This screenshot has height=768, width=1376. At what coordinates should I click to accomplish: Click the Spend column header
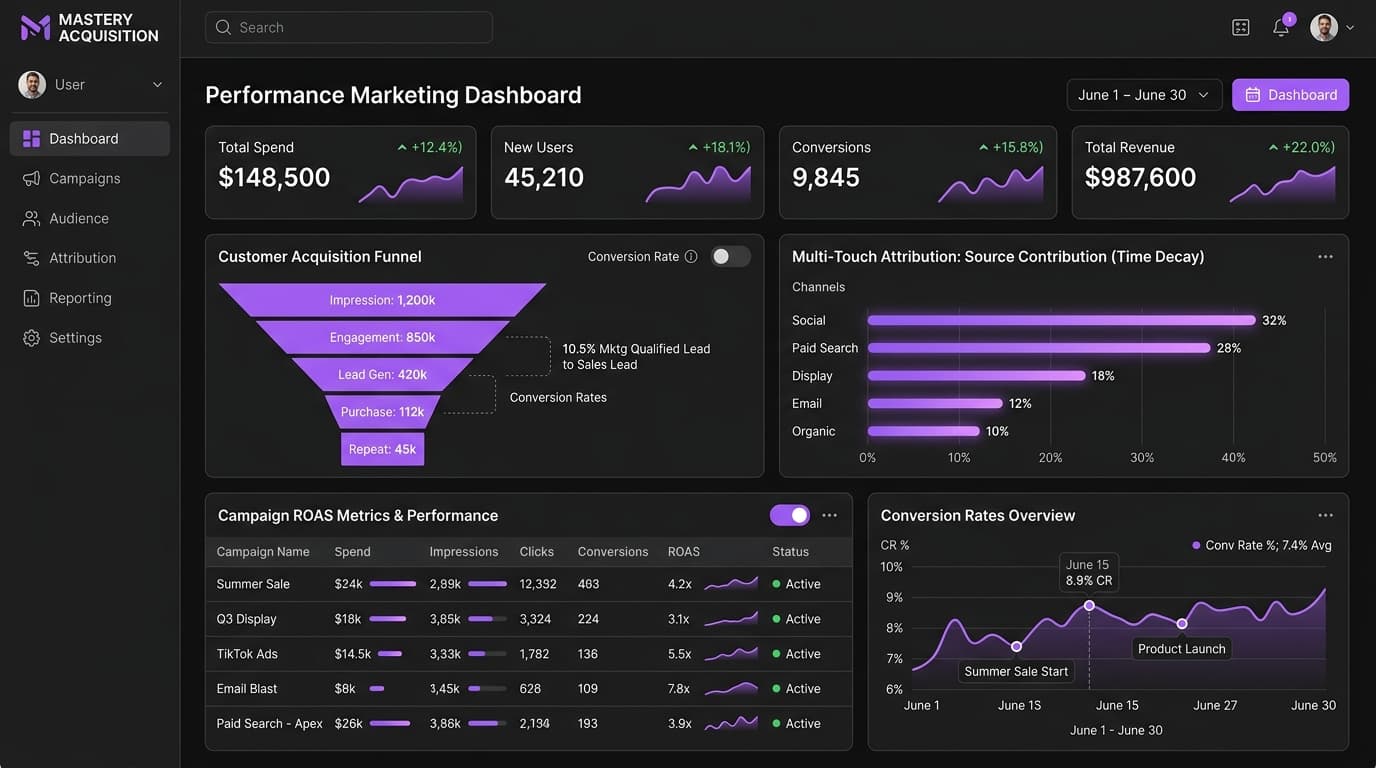352,552
